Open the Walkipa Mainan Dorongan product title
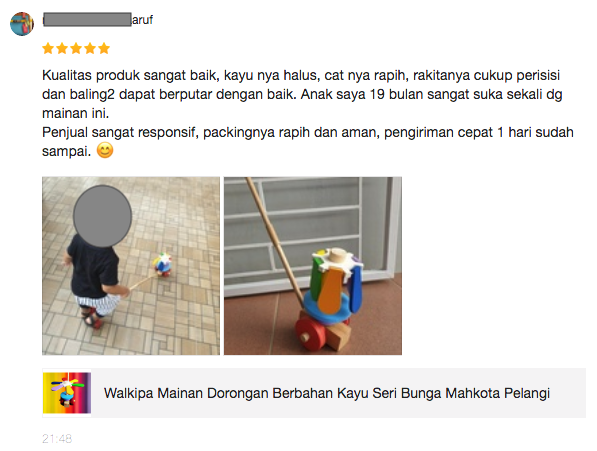 point(327,393)
